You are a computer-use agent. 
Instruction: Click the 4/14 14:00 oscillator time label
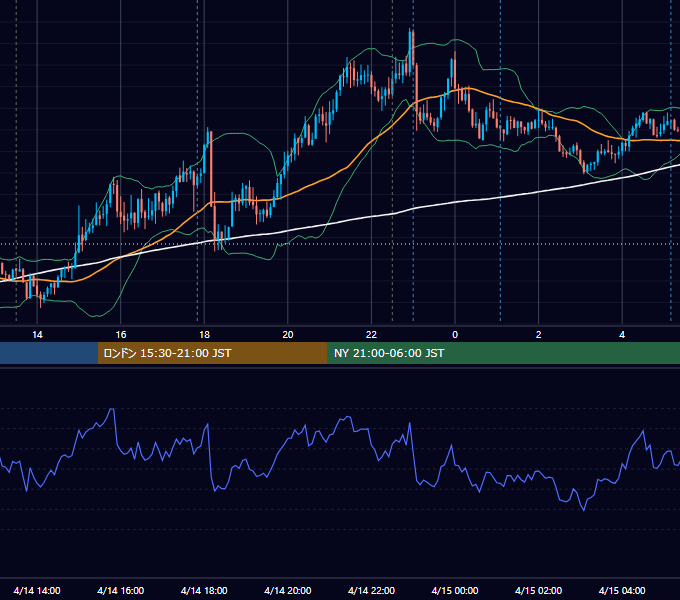(37, 590)
